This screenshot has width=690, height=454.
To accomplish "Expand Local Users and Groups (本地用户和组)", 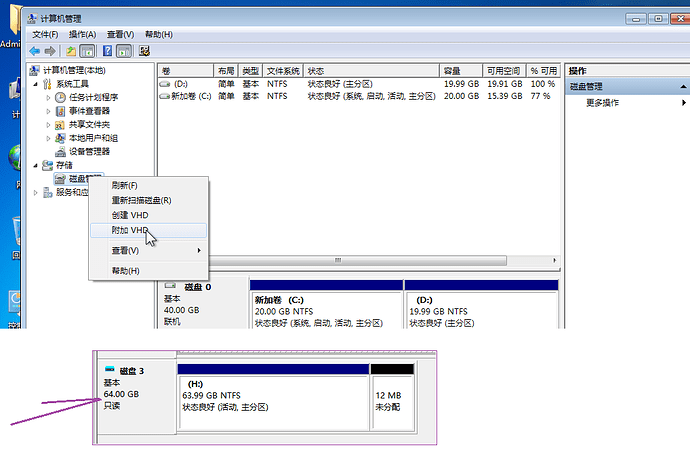I will [x=50, y=138].
